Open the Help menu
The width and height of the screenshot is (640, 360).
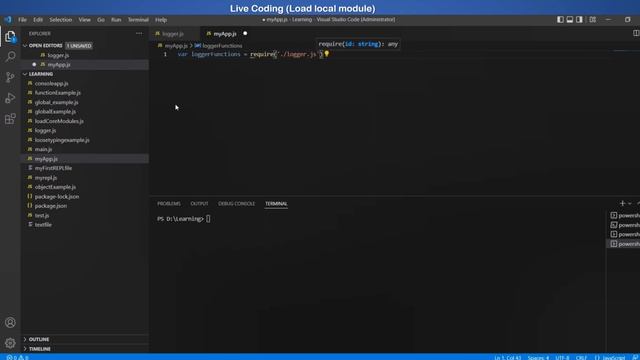[x=161, y=20]
